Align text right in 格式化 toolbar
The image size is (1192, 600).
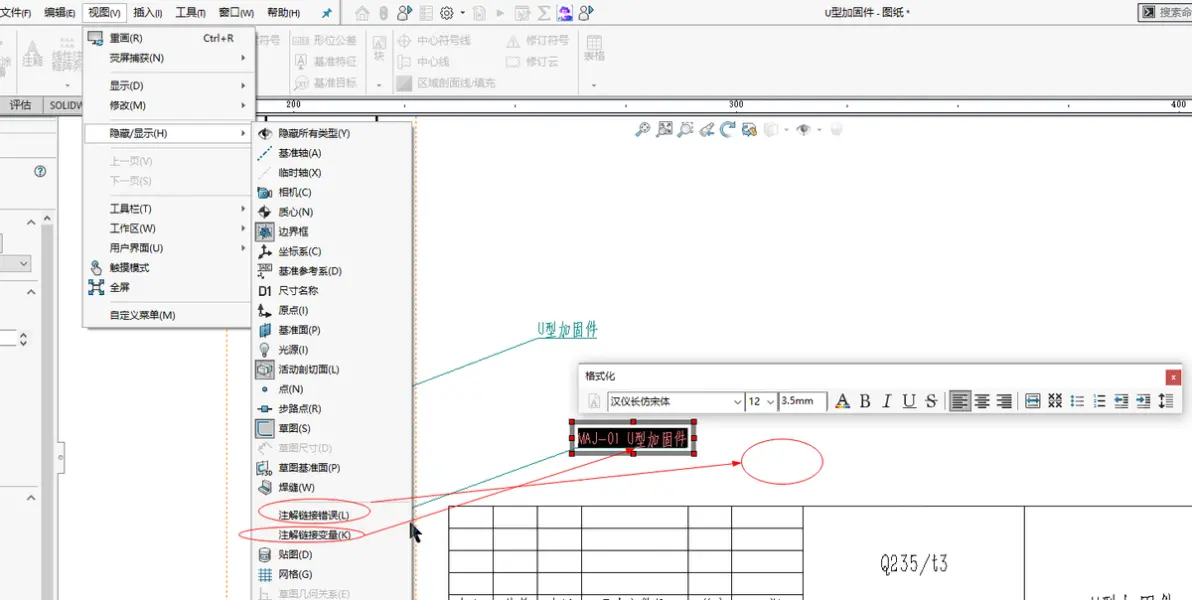tap(1004, 401)
